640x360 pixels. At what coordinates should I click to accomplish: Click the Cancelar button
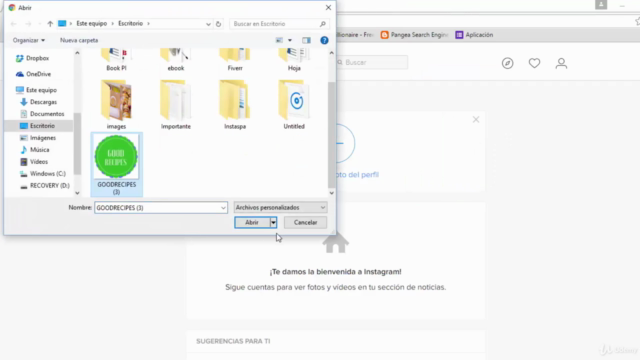click(x=305, y=222)
